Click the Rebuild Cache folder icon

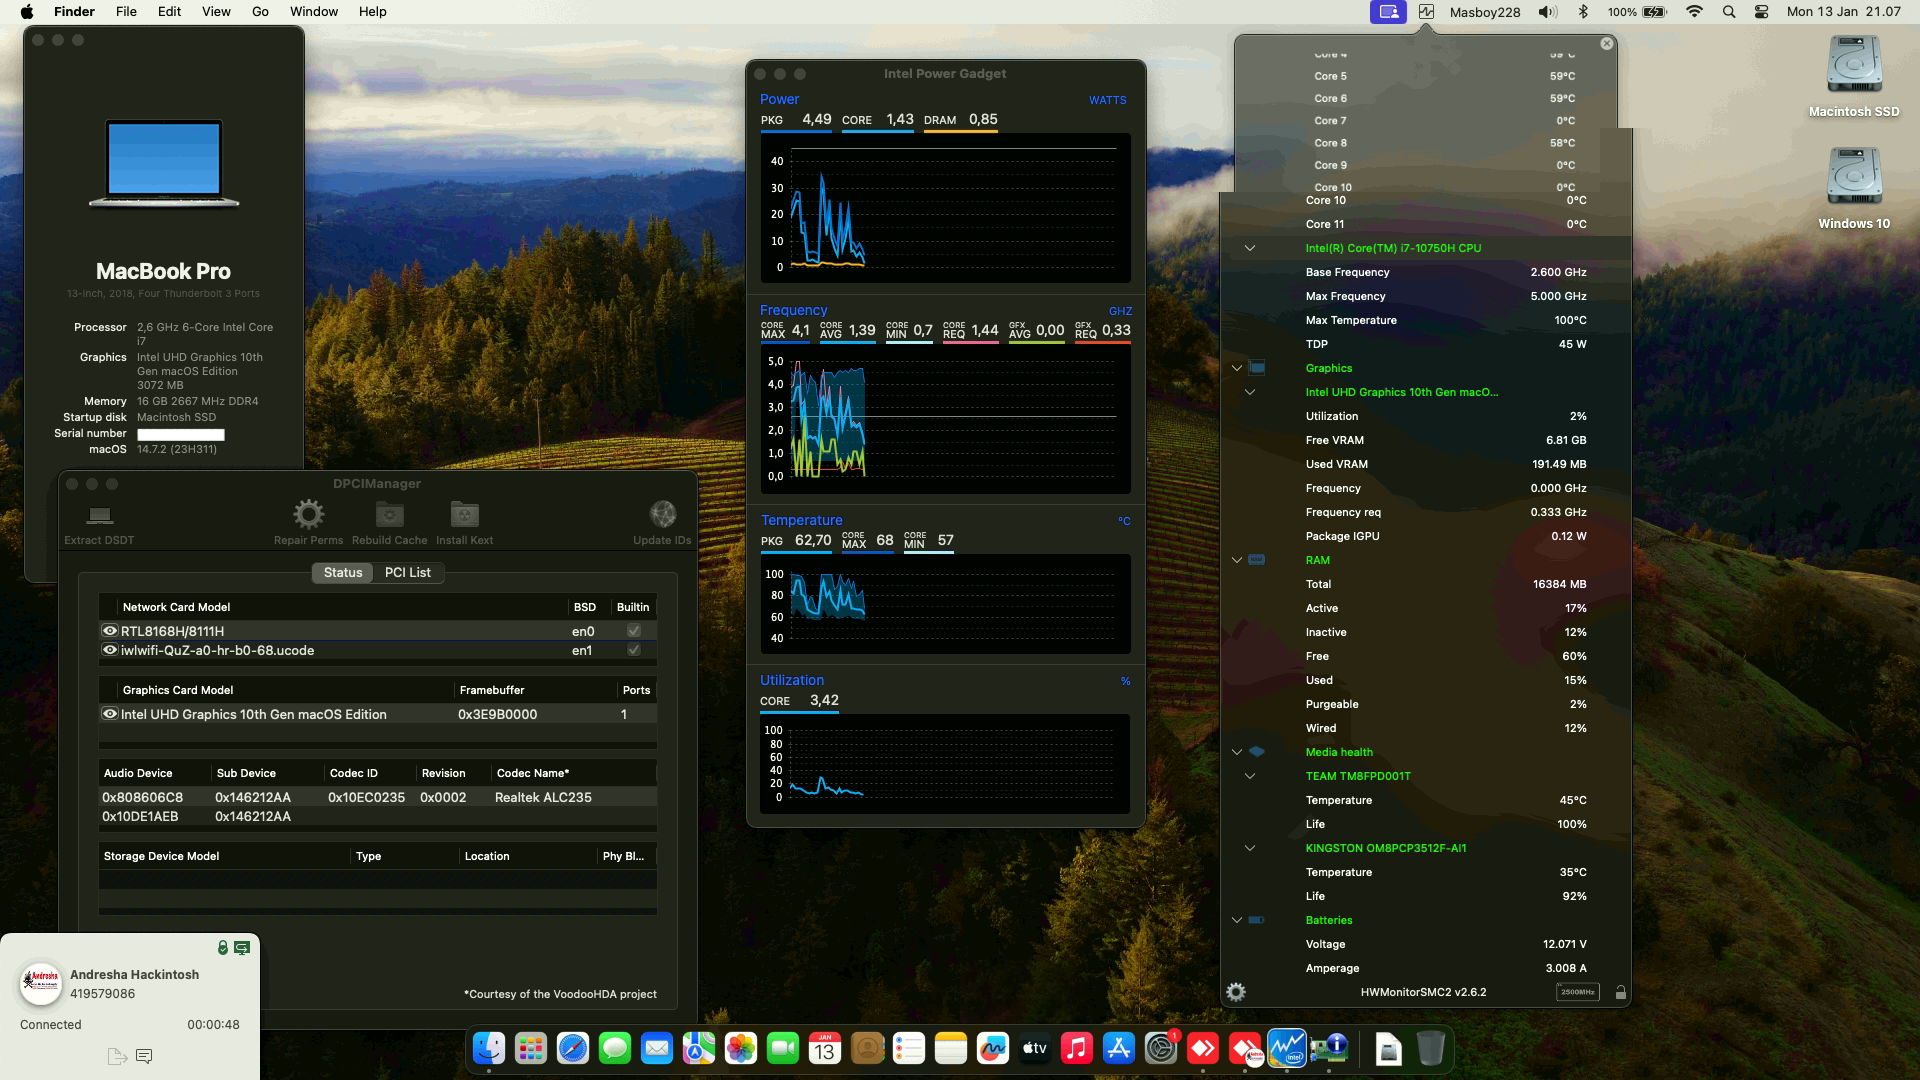coord(390,515)
